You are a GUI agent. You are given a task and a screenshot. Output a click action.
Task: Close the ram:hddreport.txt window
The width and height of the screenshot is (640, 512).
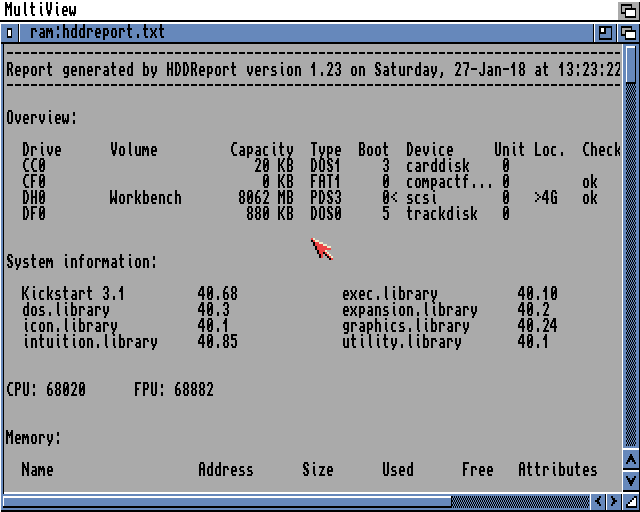click(10, 32)
